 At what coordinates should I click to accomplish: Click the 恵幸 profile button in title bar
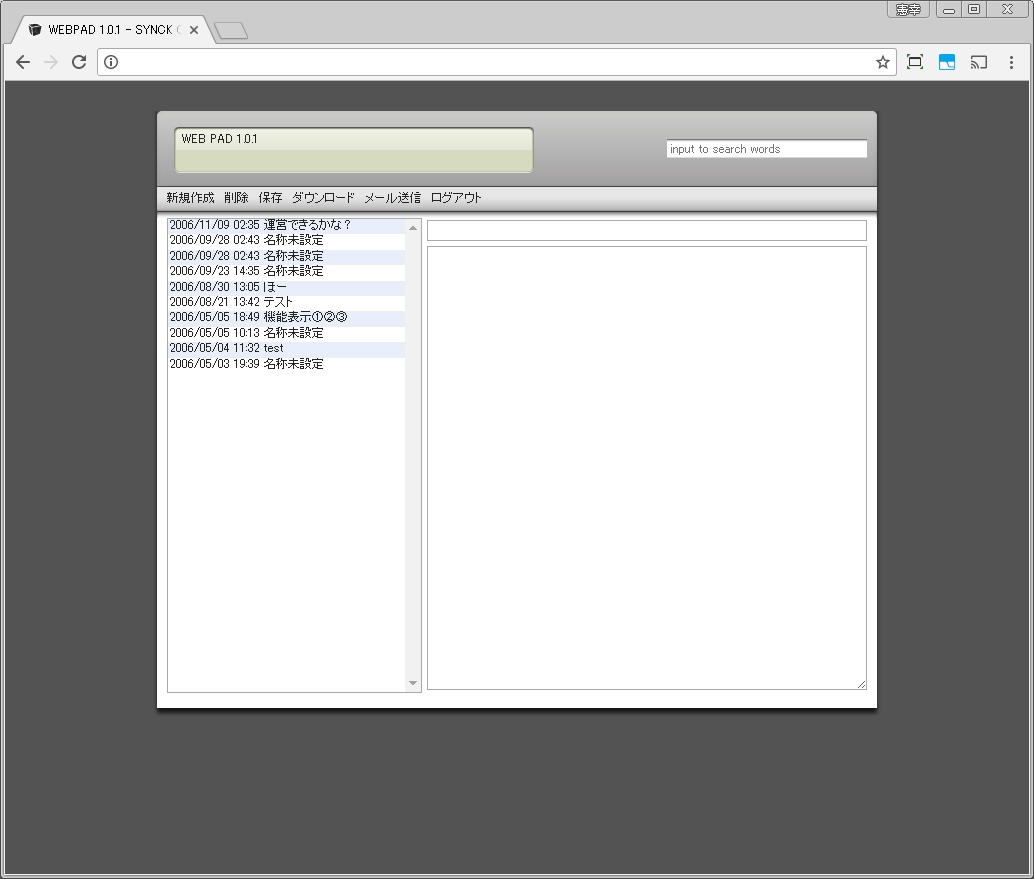pyautogui.click(x=908, y=9)
